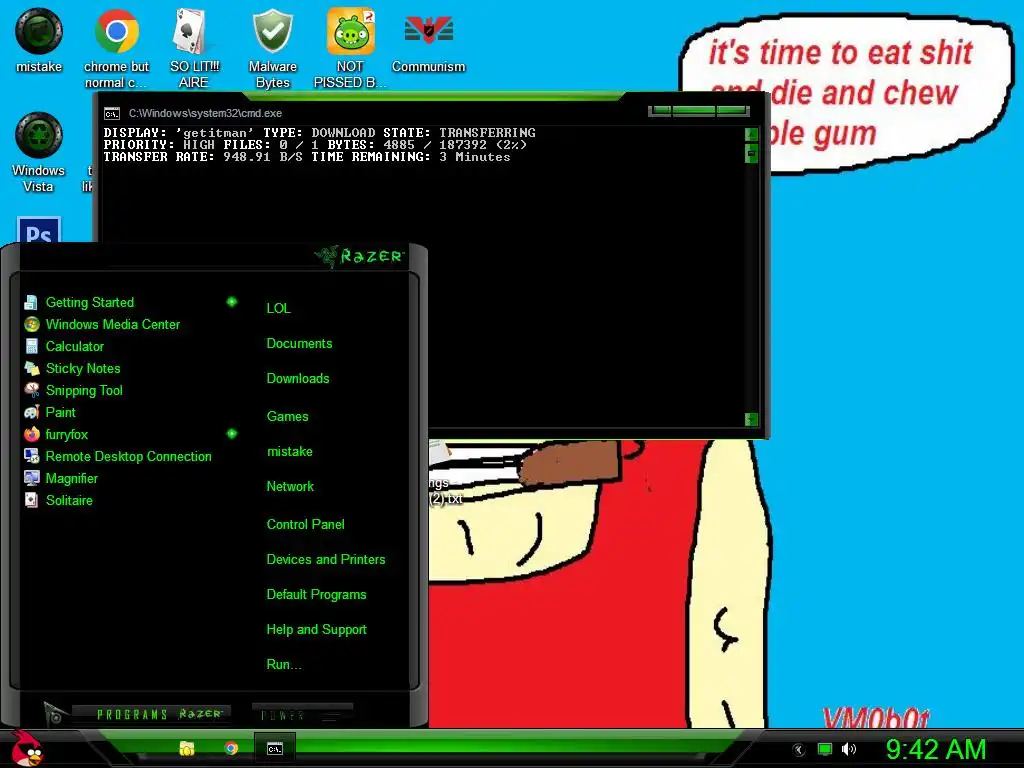Click the Snipping Tool scissors icon
Image resolution: width=1024 pixels, height=768 pixels.
point(31,391)
